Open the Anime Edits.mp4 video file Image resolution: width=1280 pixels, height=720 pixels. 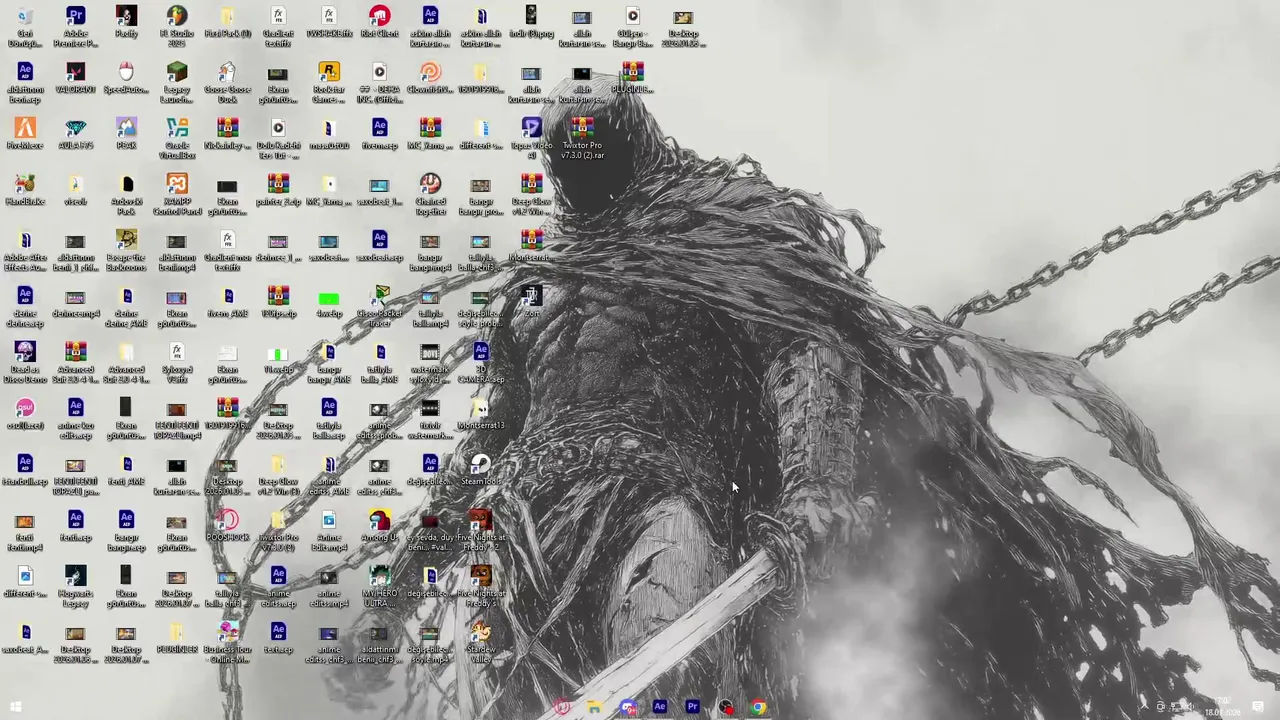coord(329,531)
